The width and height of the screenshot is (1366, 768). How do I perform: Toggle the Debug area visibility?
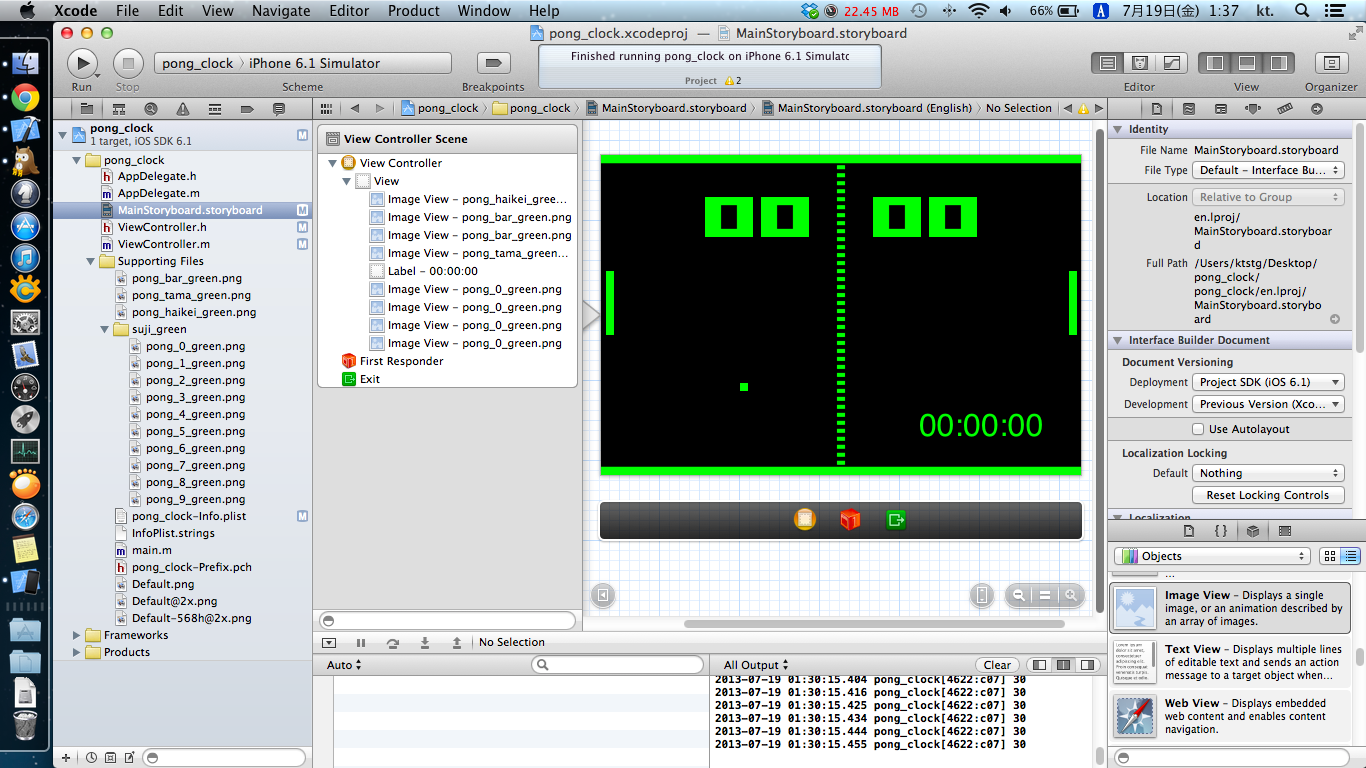tap(1247, 63)
